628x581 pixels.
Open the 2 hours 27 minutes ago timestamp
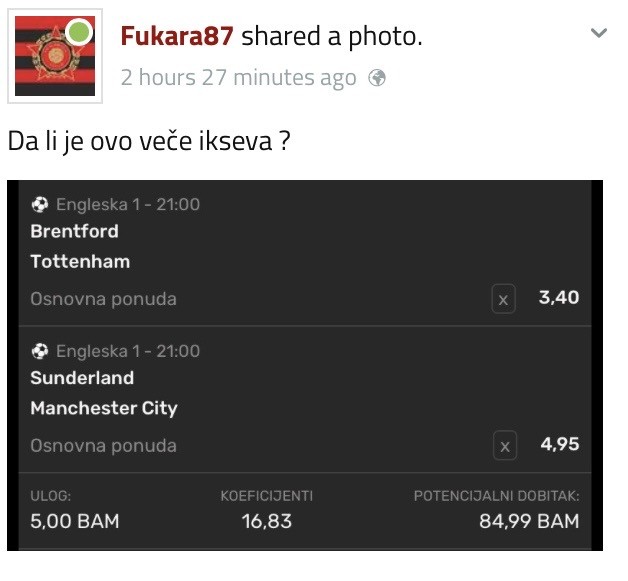point(238,77)
